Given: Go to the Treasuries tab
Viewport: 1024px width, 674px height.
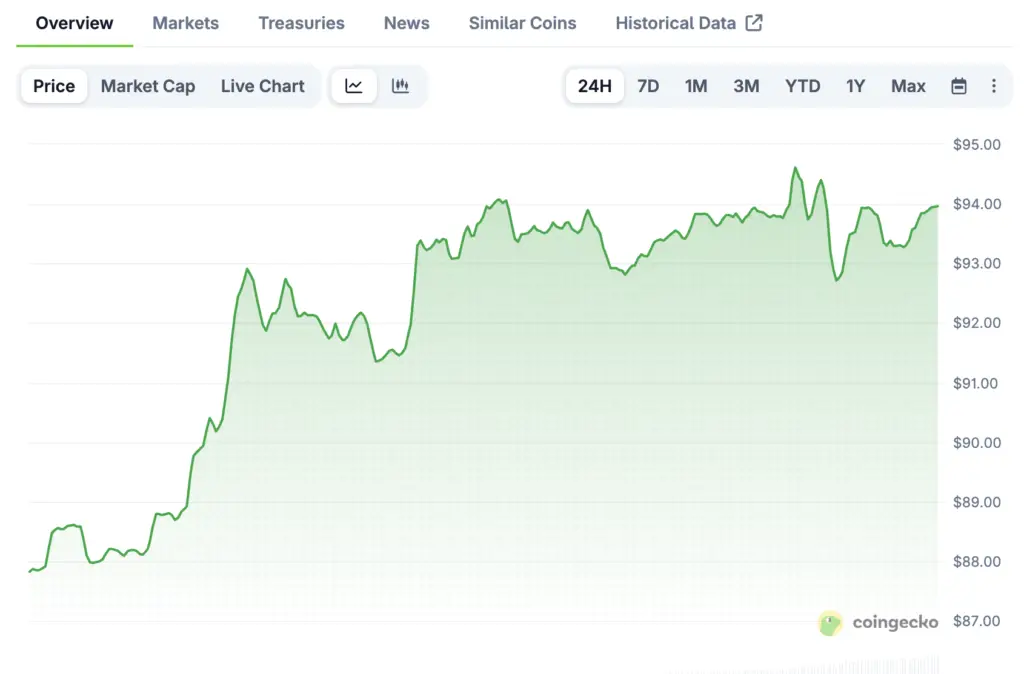Looking at the screenshot, I should coord(301,23).
